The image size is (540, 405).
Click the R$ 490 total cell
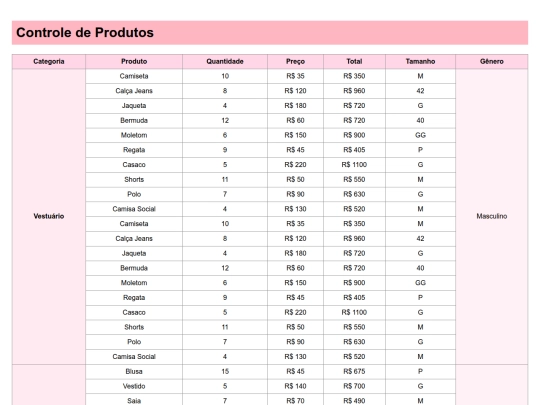(354, 400)
